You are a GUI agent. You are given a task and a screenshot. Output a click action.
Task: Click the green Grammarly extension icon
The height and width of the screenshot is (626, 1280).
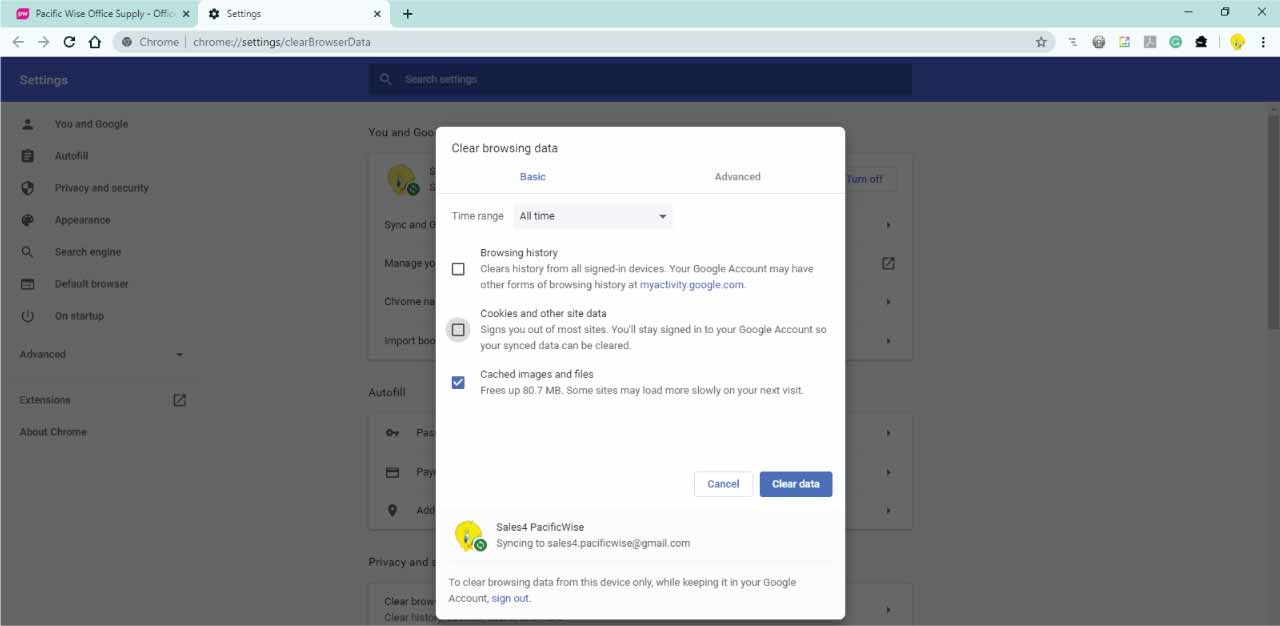pos(1176,42)
